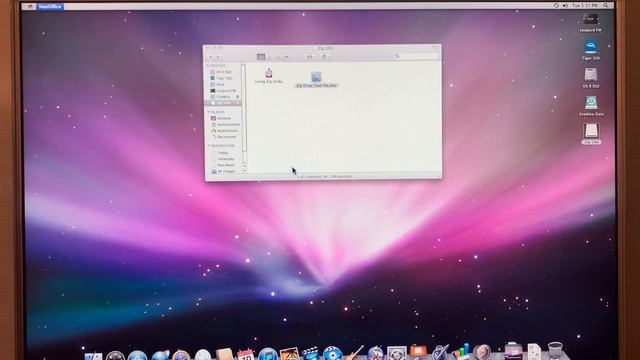Launch GarageBand from the Dock
640x360 pixels.
354,353
